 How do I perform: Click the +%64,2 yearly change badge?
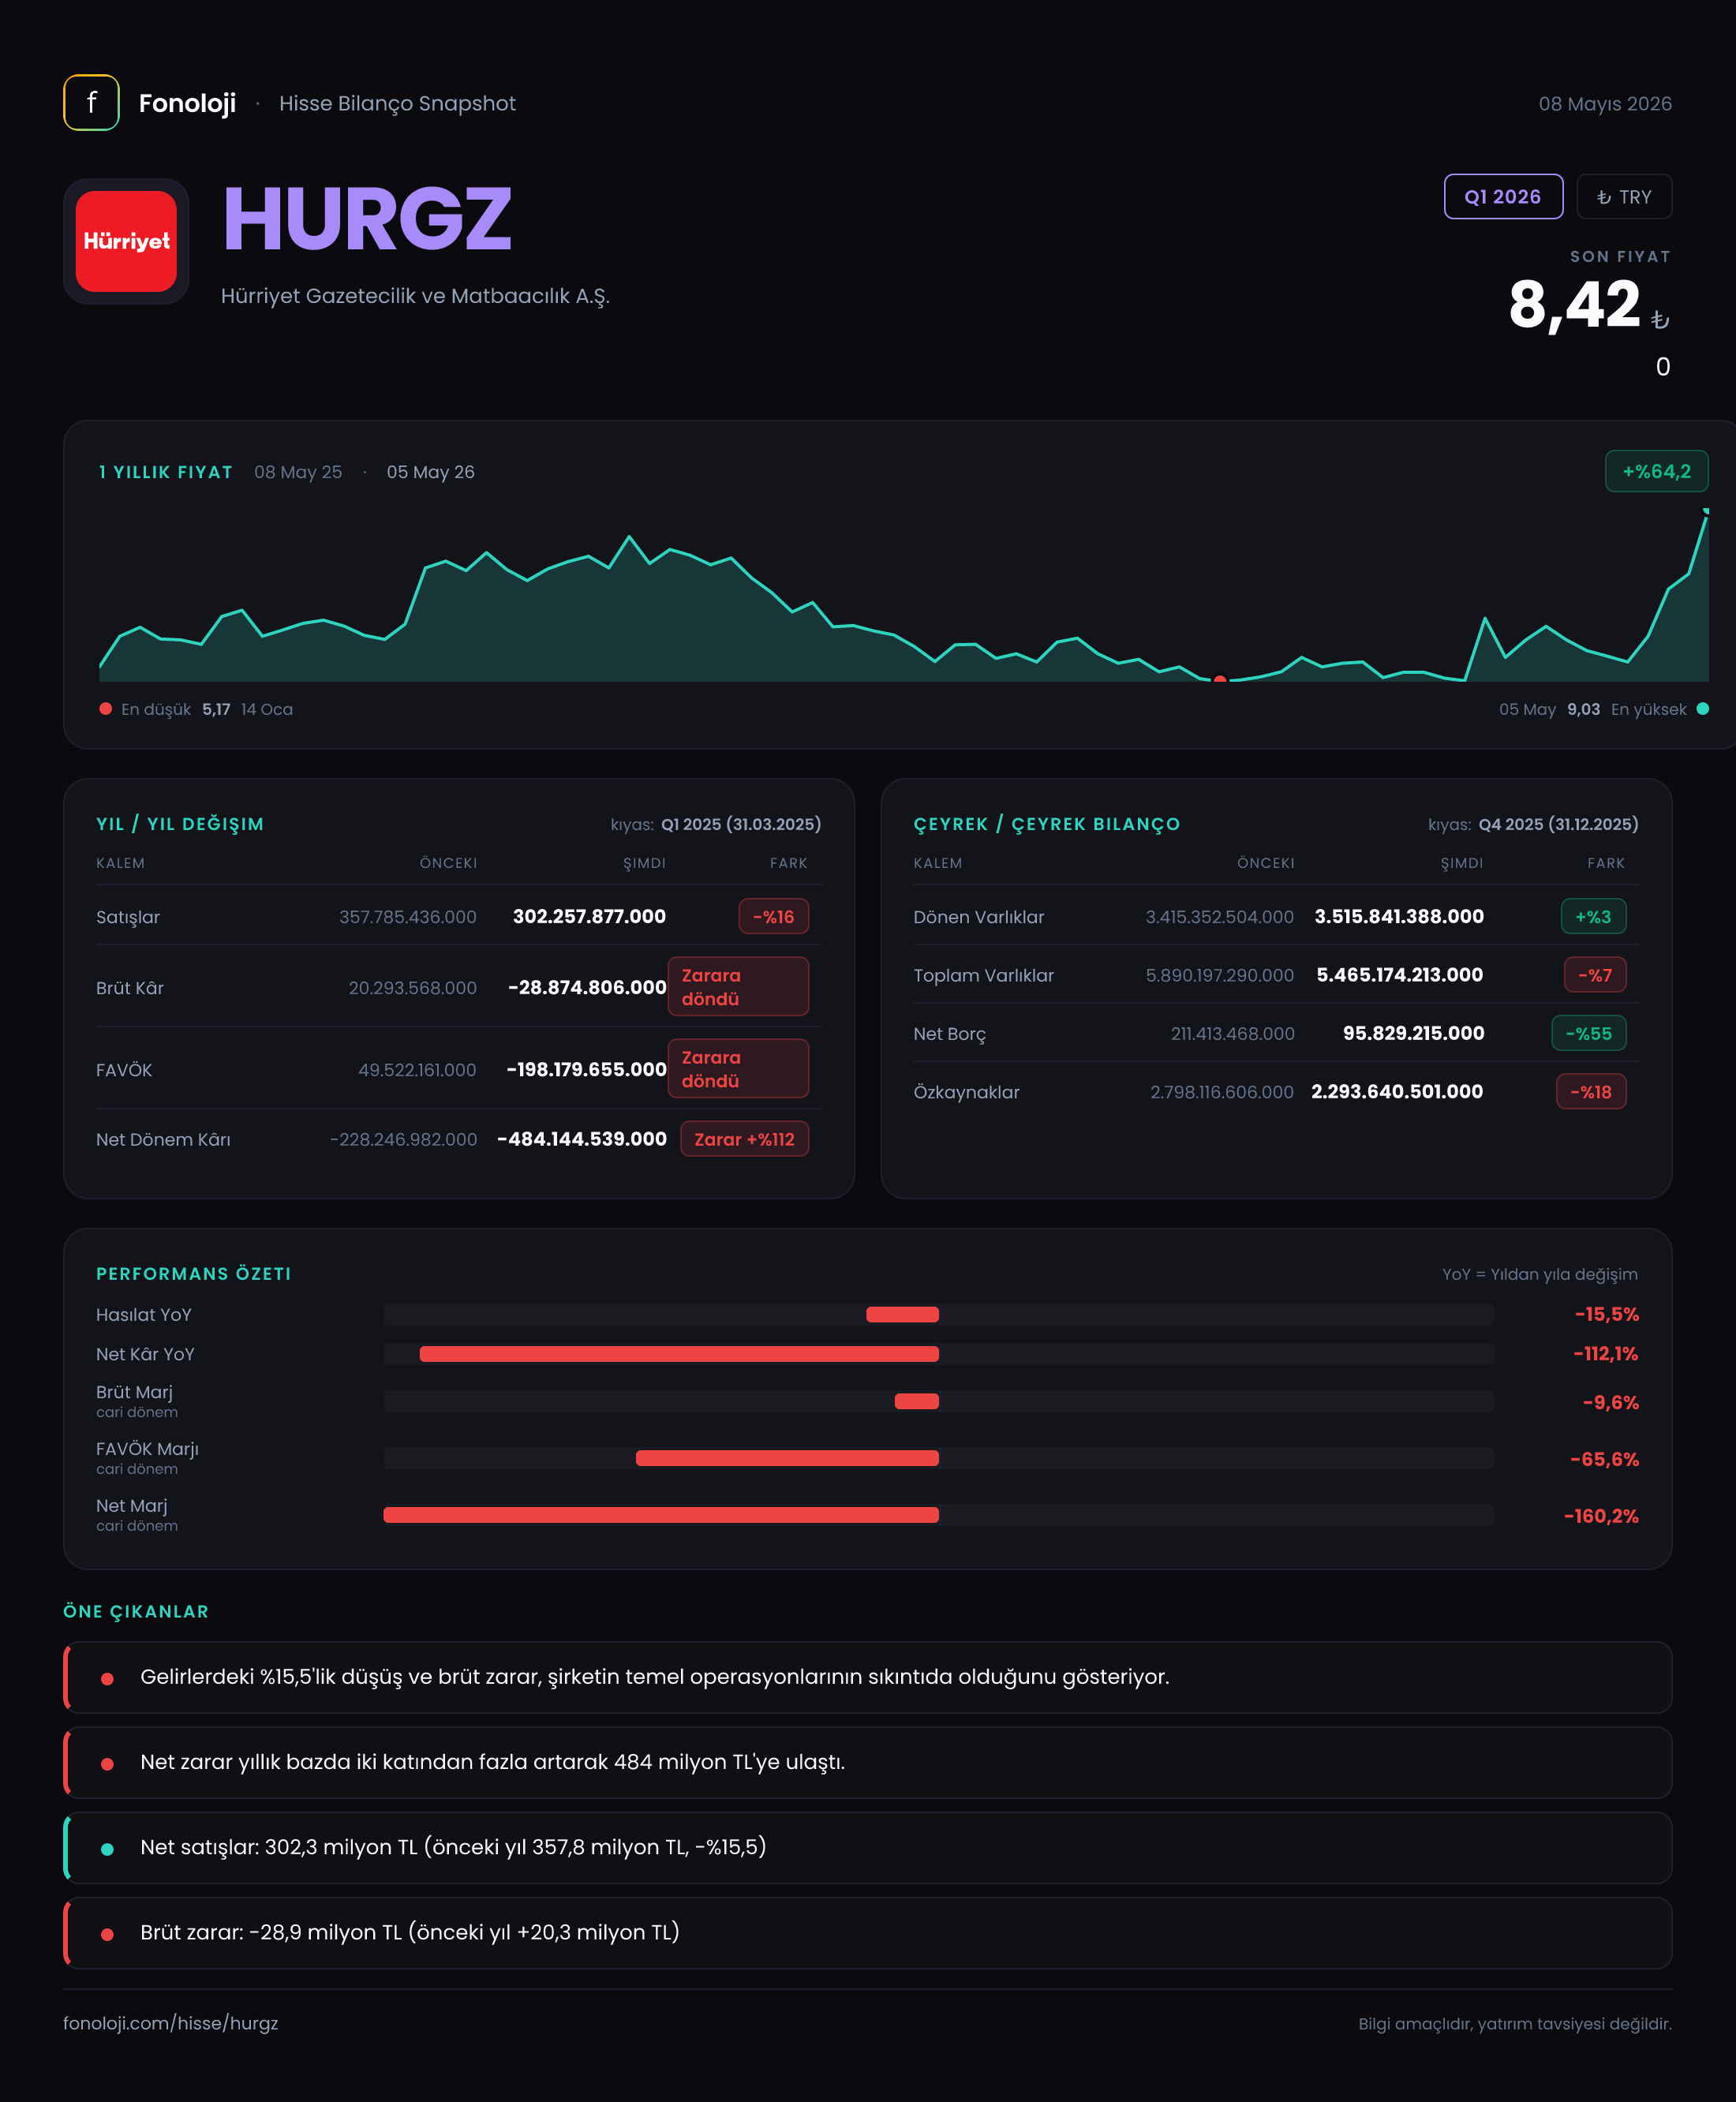click(x=1656, y=471)
